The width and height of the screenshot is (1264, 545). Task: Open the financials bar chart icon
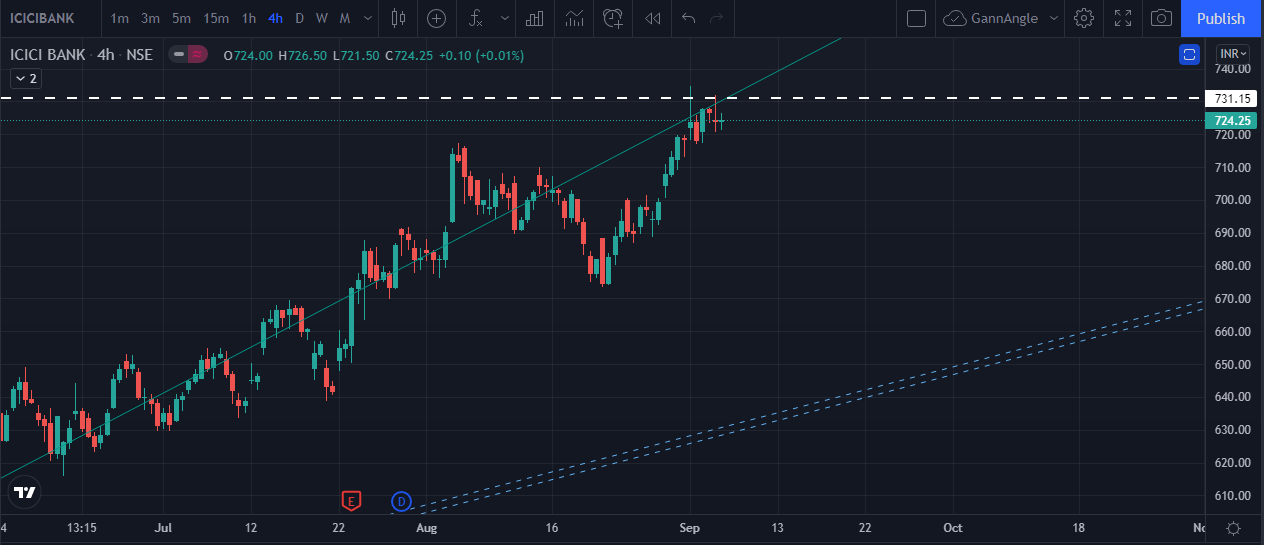tap(535, 18)
